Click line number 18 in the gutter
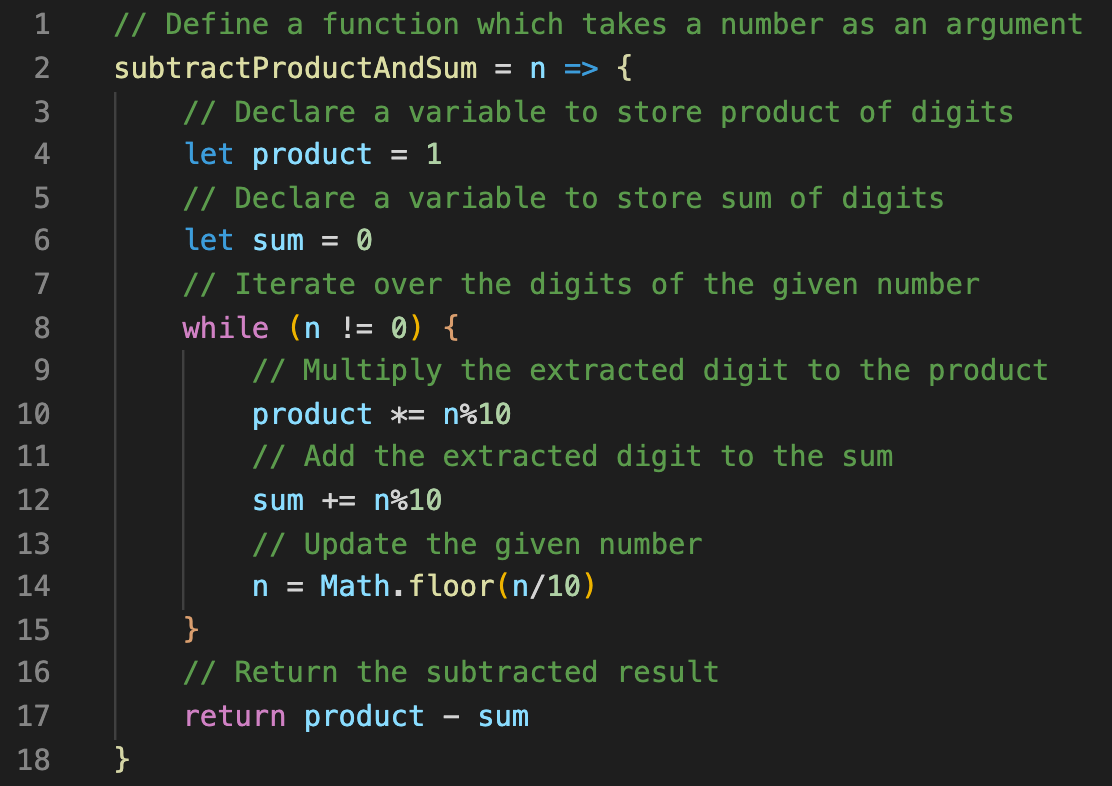Screen dimensions: 1112x786 [x=33, y=760]
